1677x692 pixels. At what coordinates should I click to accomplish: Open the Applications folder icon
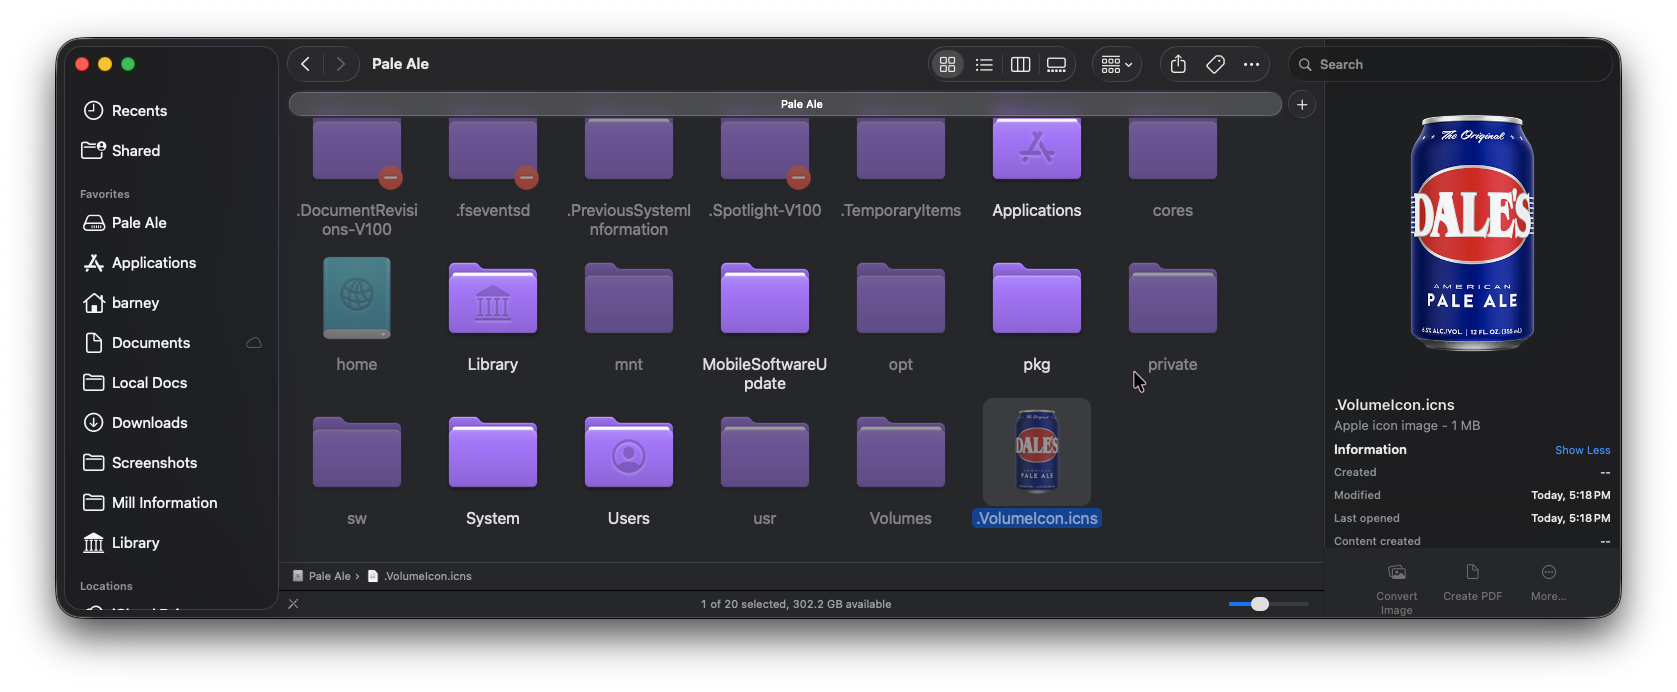click(1036, 150)
